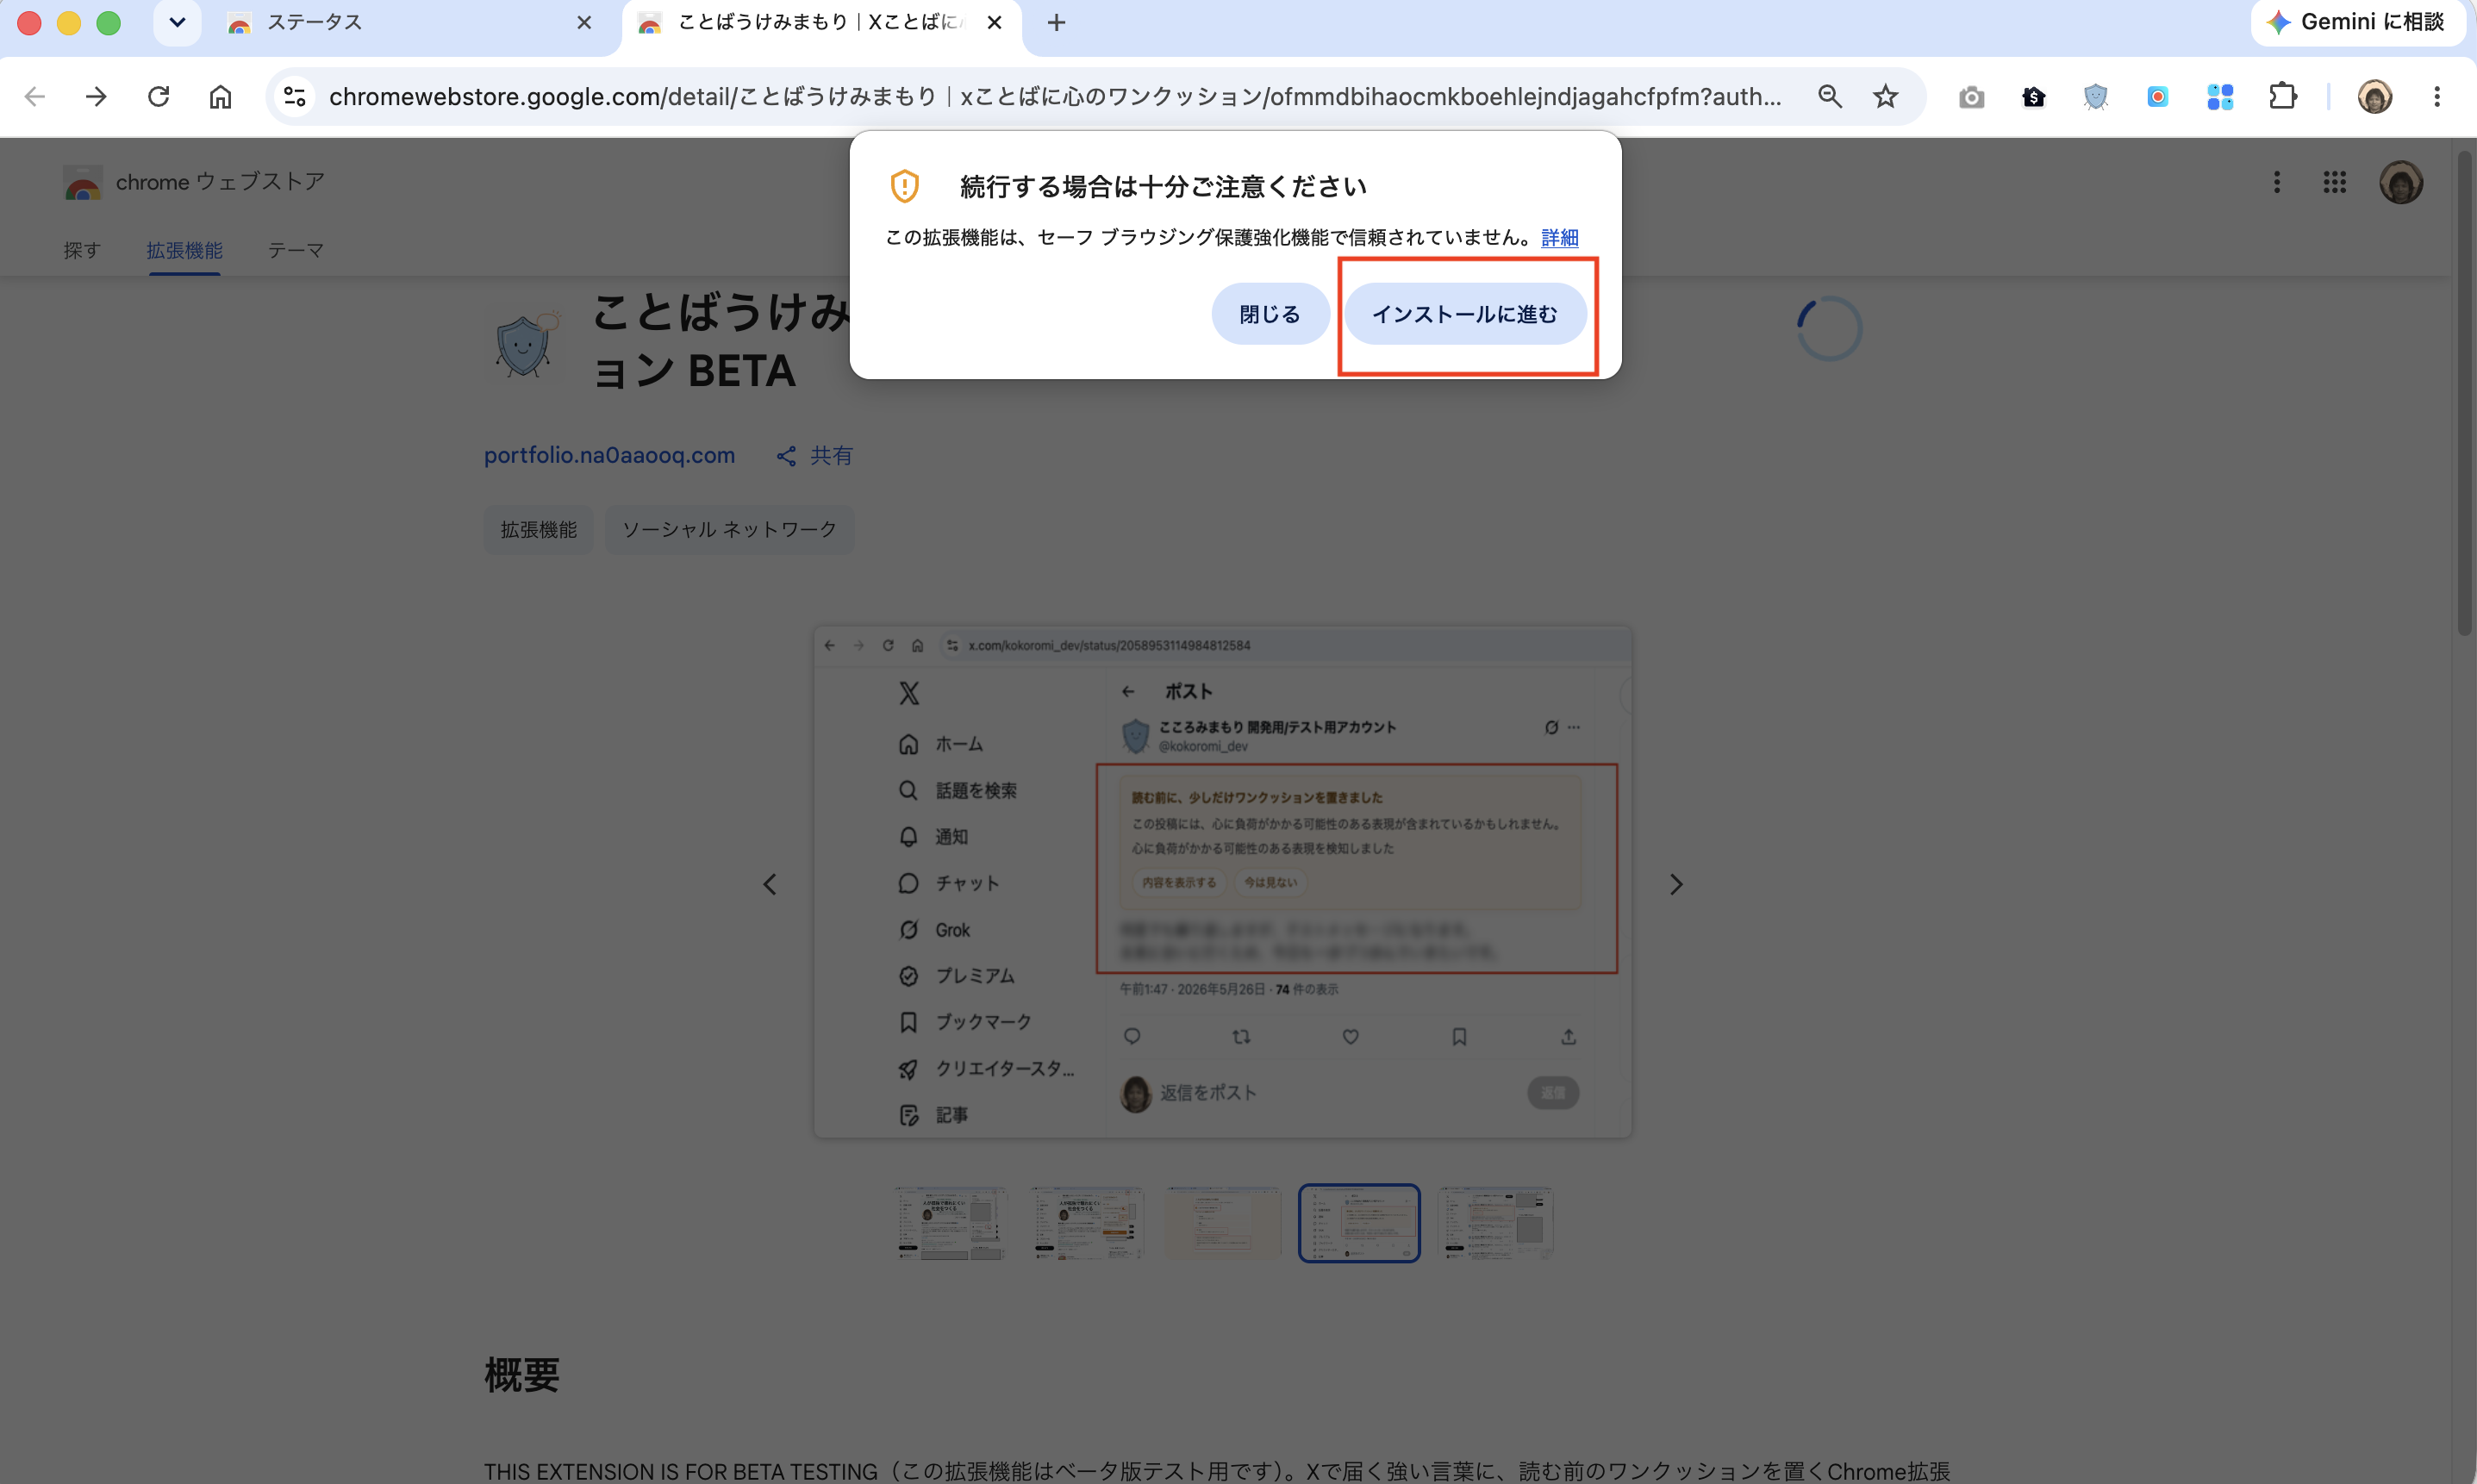Click page vertical scrollbar

tap(2465, 393)
